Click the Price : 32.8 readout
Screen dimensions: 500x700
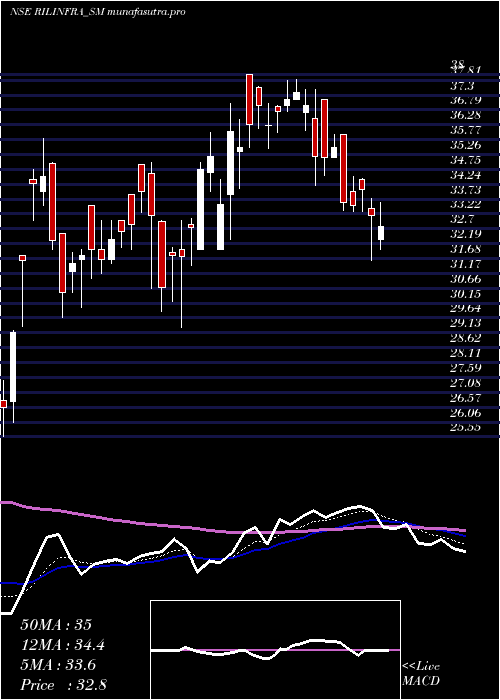tap(63, 685)
